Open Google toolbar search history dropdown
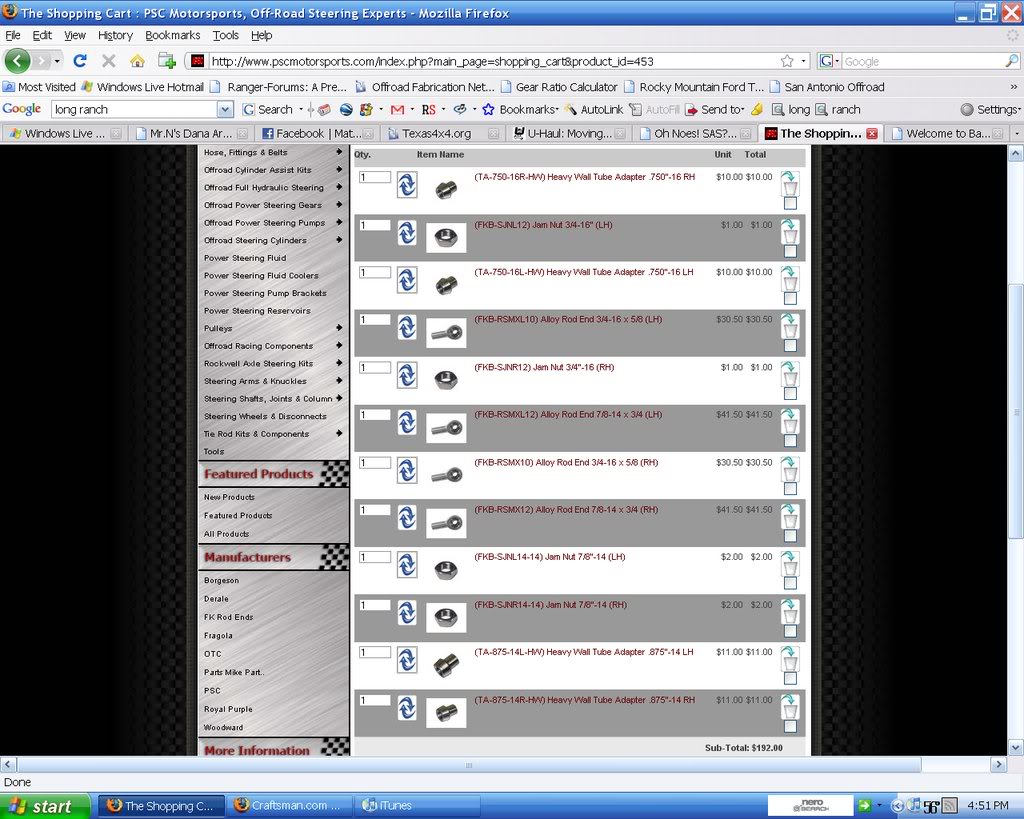The image size is (1024, 819). 225,110
